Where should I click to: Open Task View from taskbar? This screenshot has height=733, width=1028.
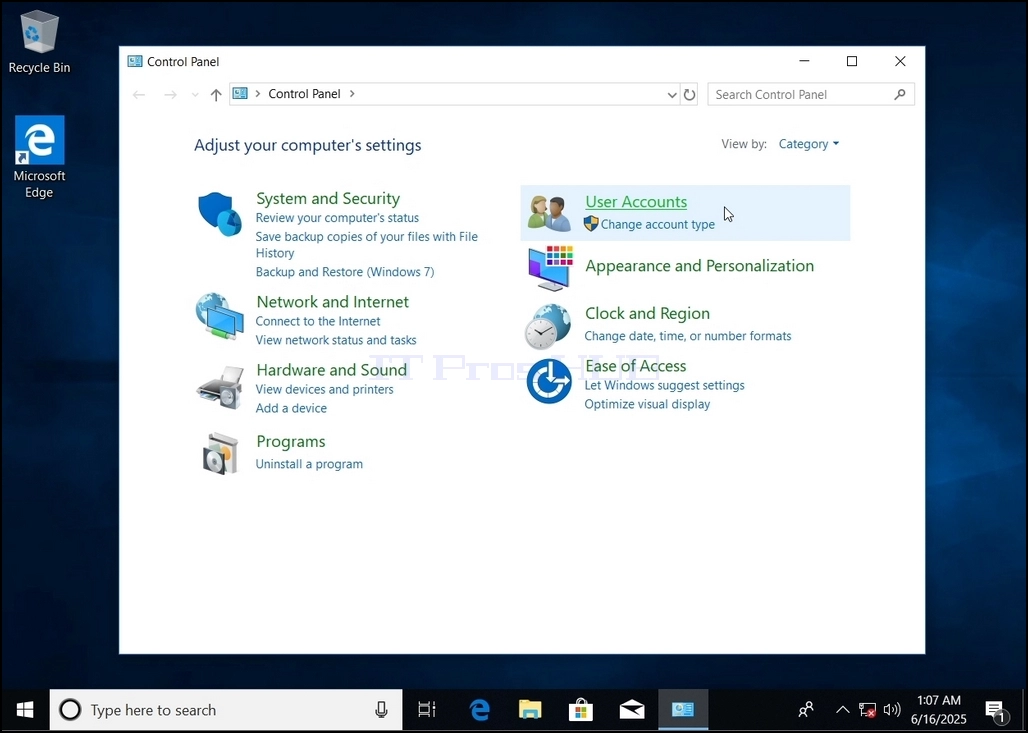click(427, 709)
